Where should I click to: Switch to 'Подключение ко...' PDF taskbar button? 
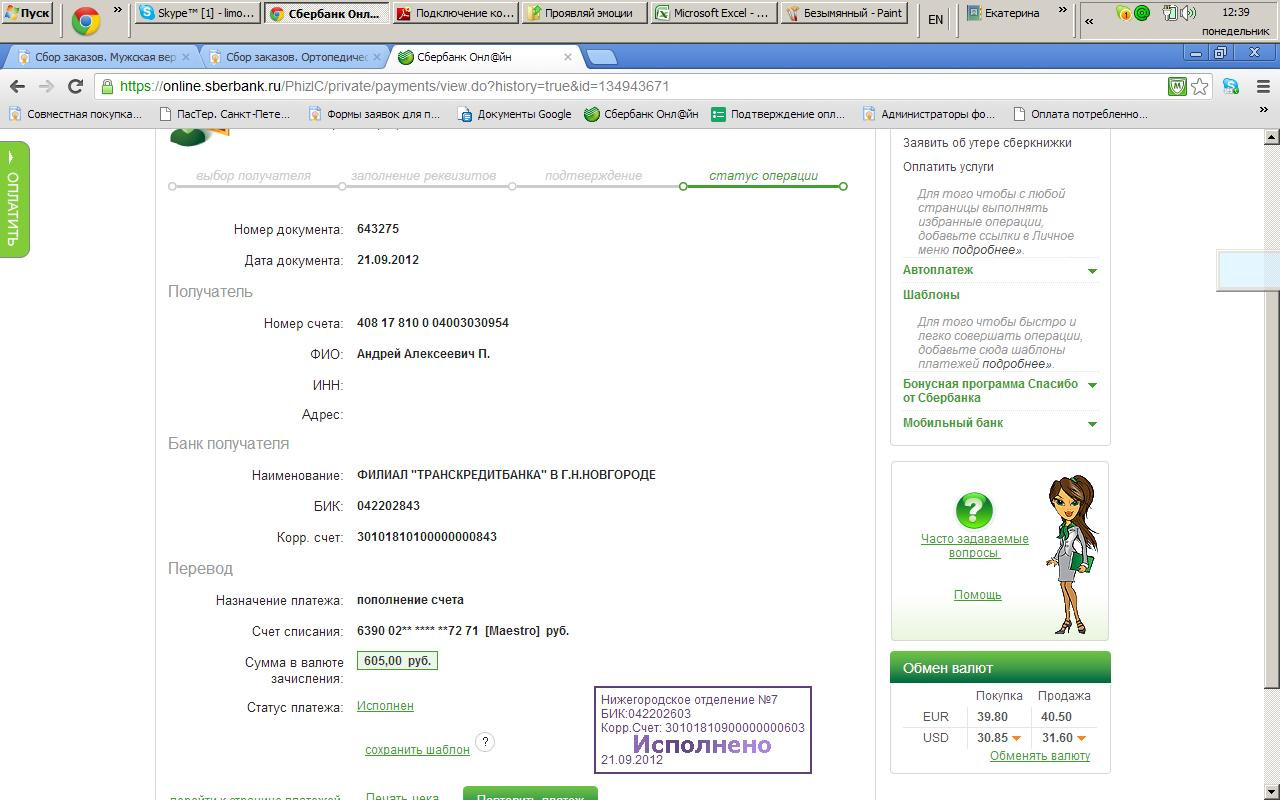click(455, 14)
